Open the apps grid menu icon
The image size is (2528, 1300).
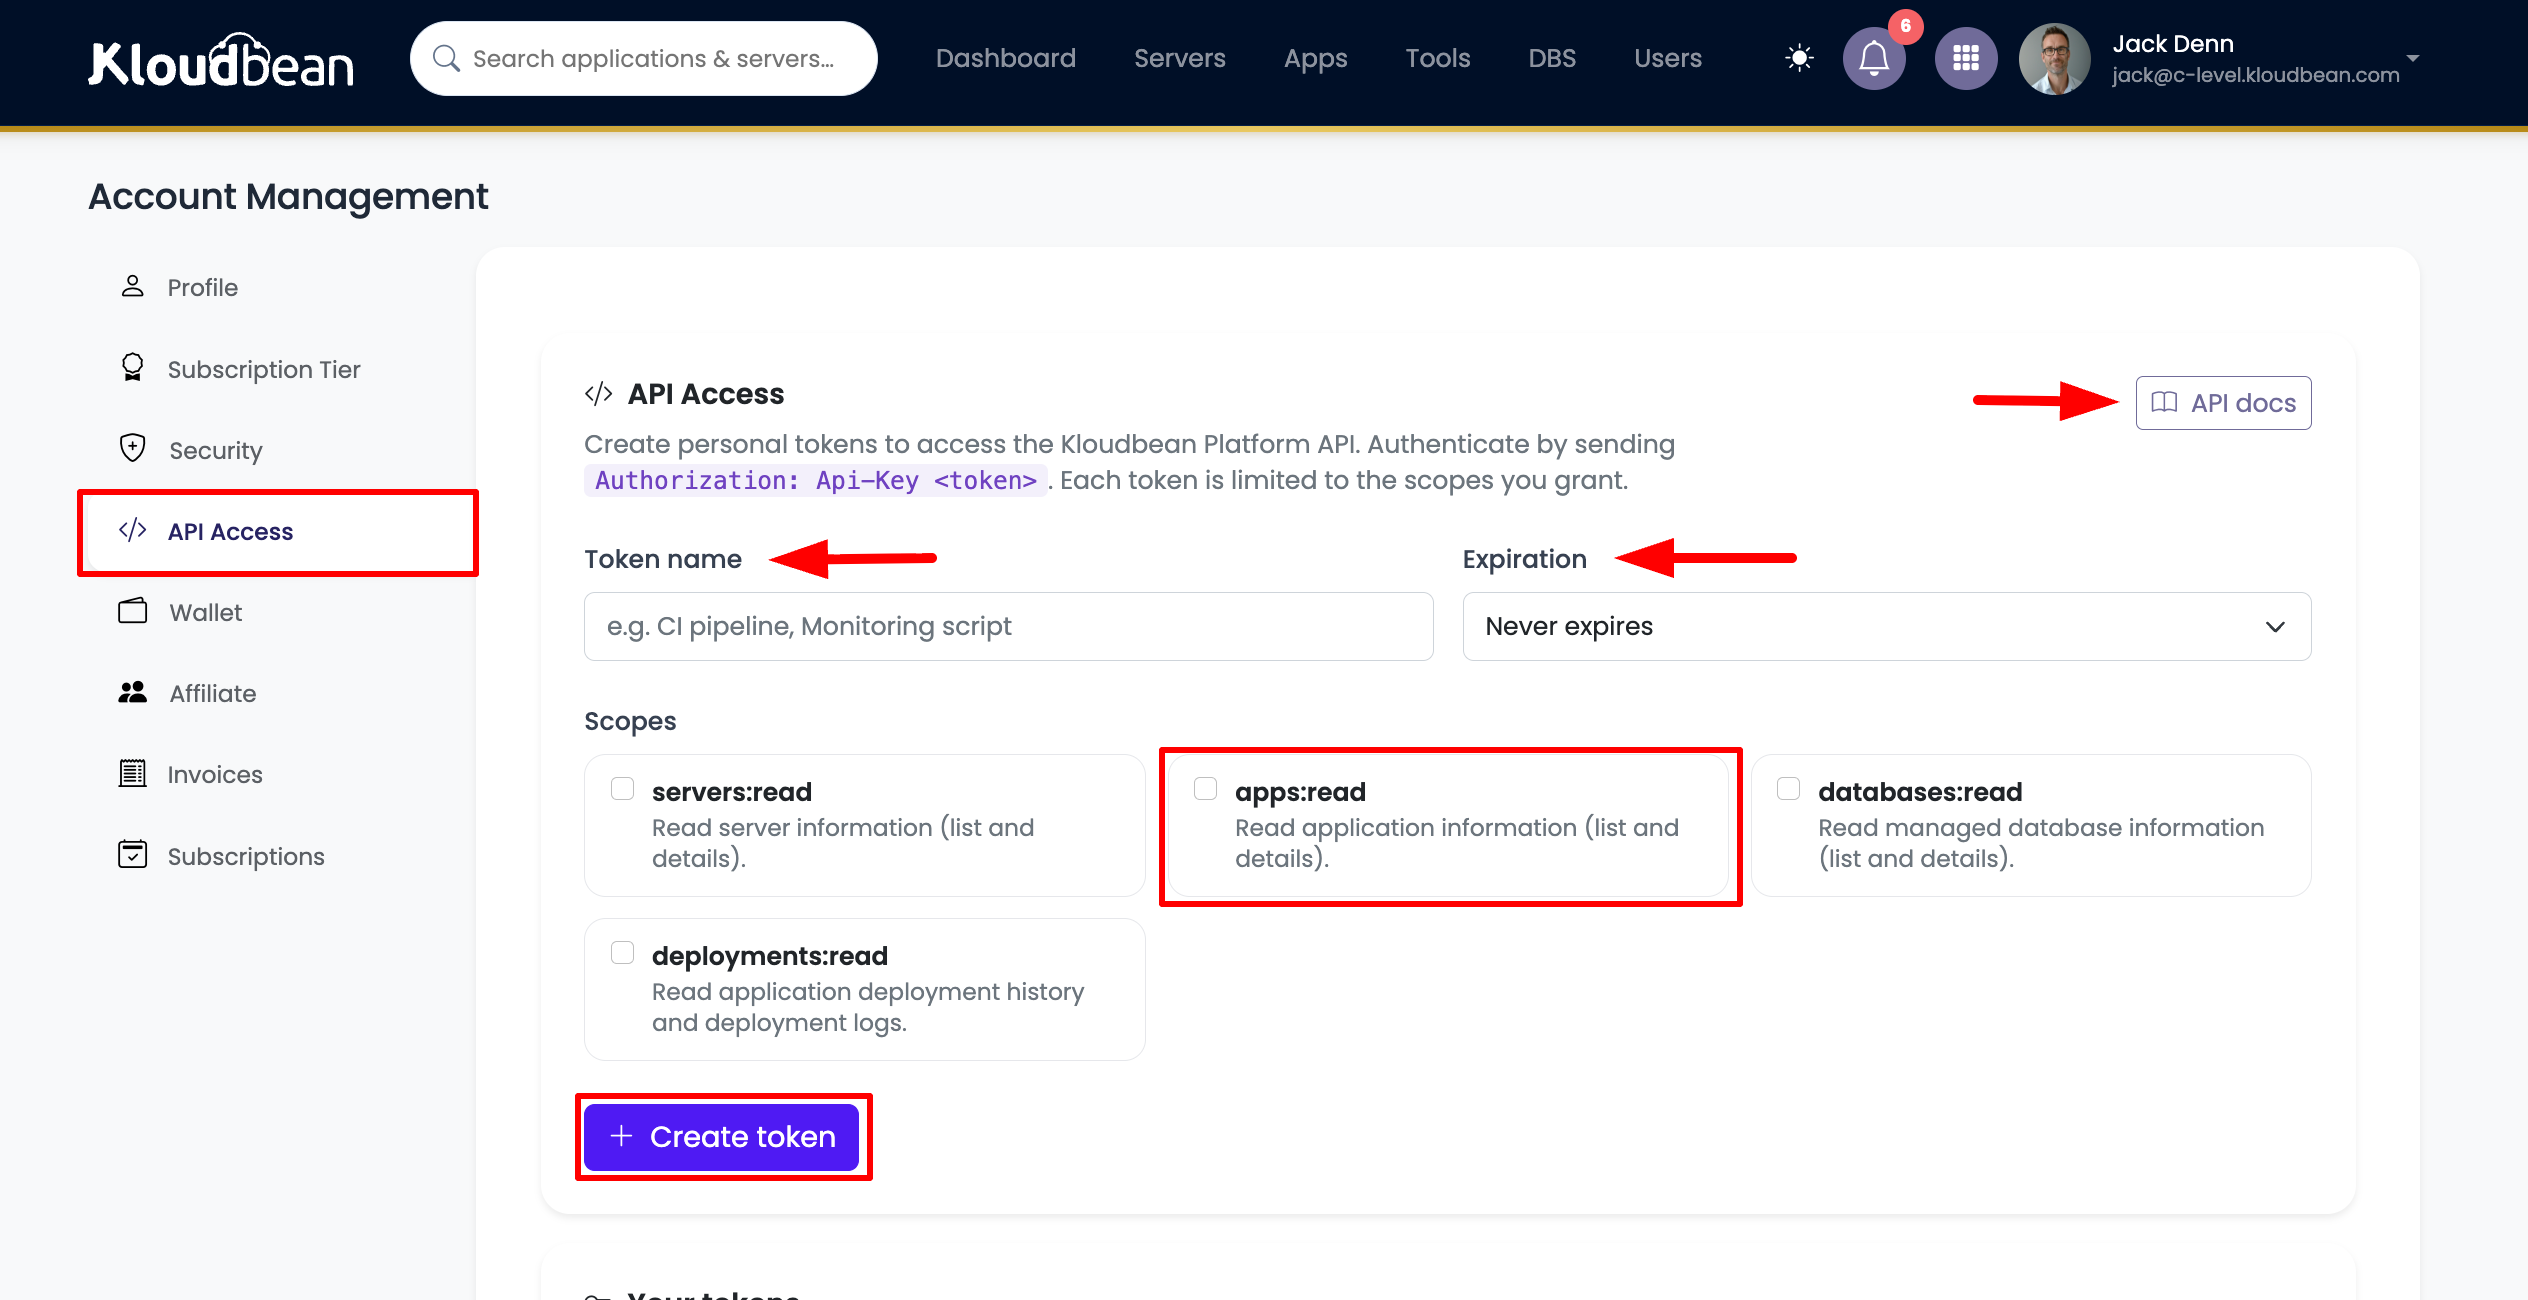coord(1966,58)
